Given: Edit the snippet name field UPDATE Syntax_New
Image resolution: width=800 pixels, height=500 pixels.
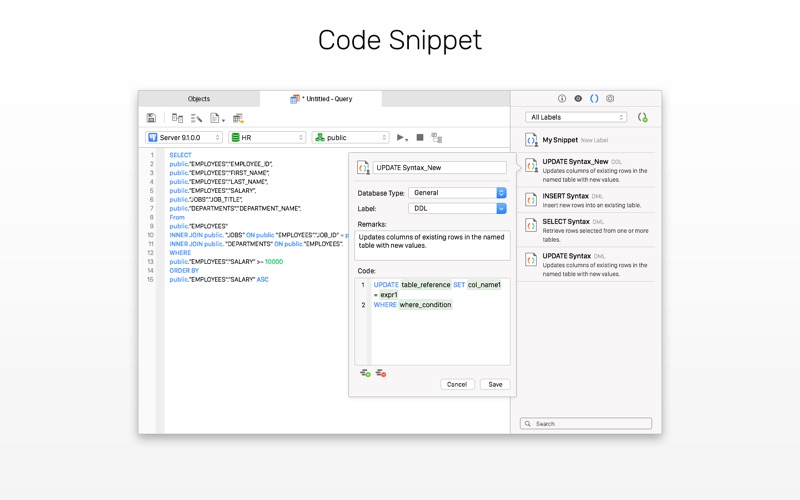Looking at the screenshot, I should coord(439,167).
